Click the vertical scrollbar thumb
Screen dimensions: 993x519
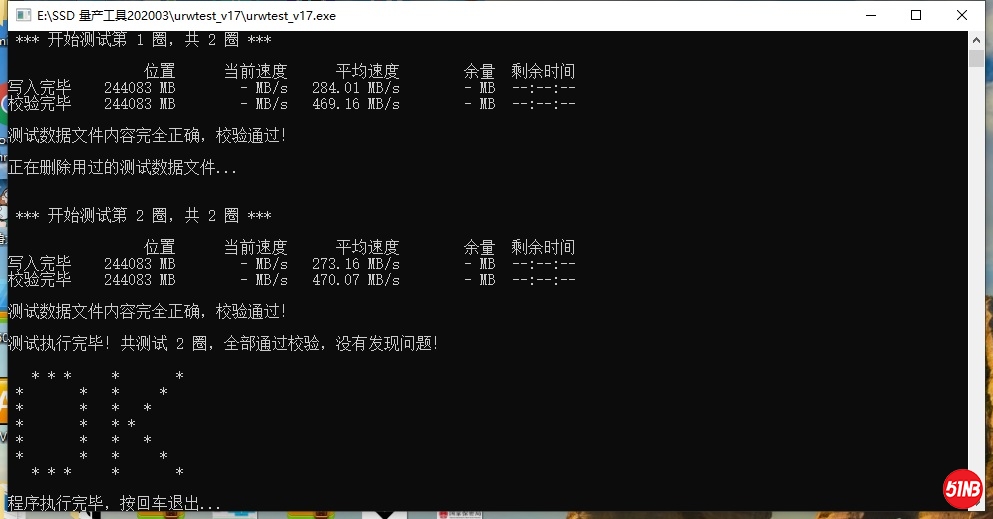[976, 59]
